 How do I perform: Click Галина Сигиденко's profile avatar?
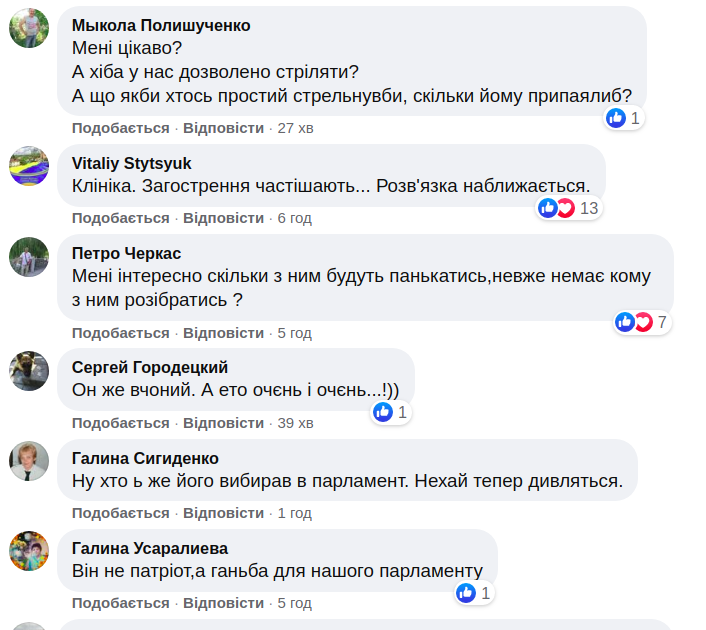click(x=29, y=461)
